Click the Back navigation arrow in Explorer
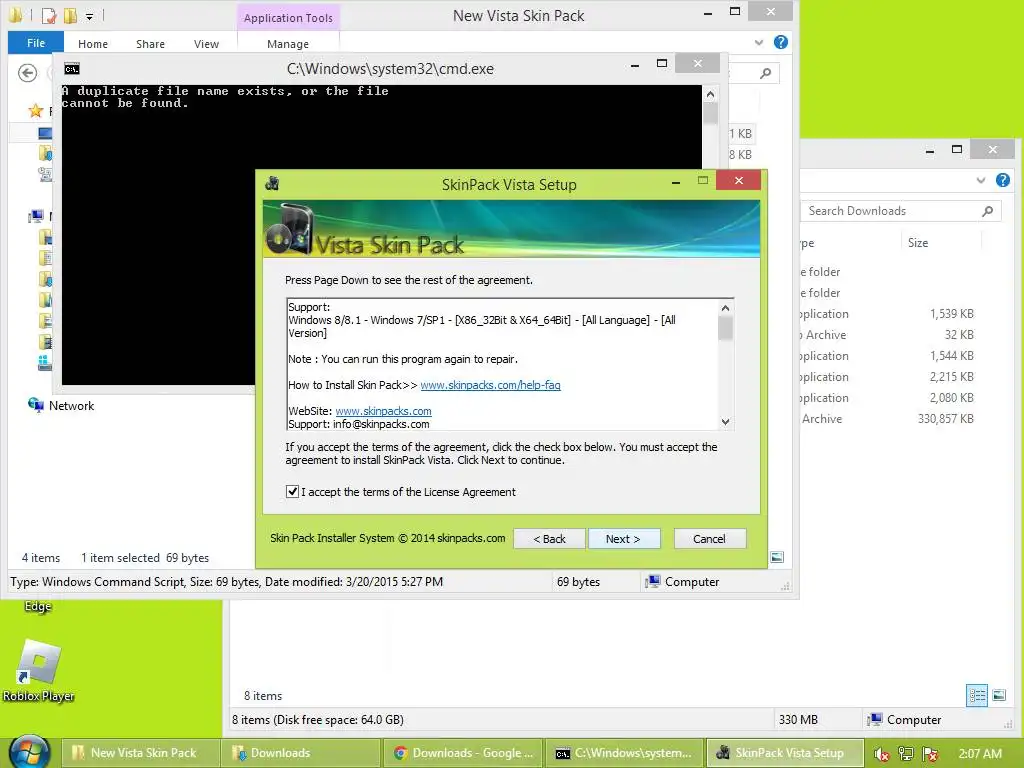 coord(27,72)
